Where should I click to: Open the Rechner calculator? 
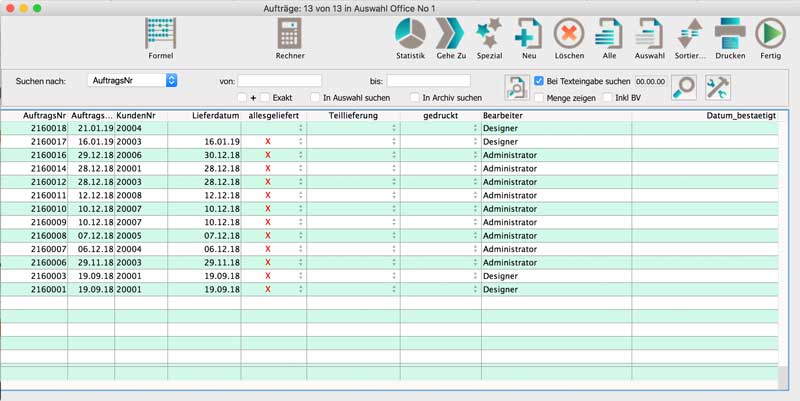point(290,34)
